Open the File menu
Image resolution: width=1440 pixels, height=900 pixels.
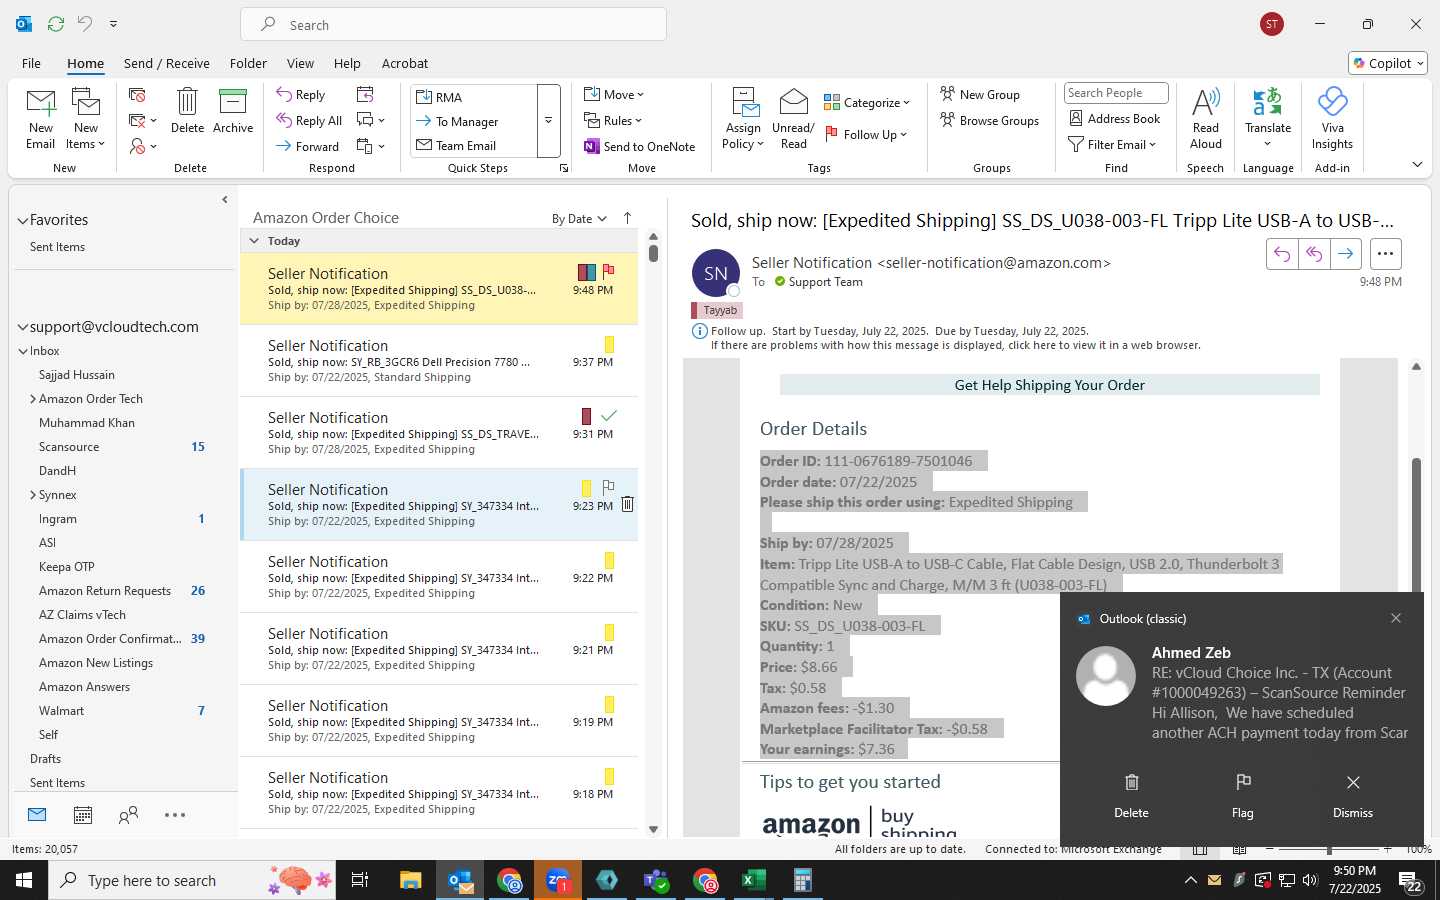(x=31, y=63)
